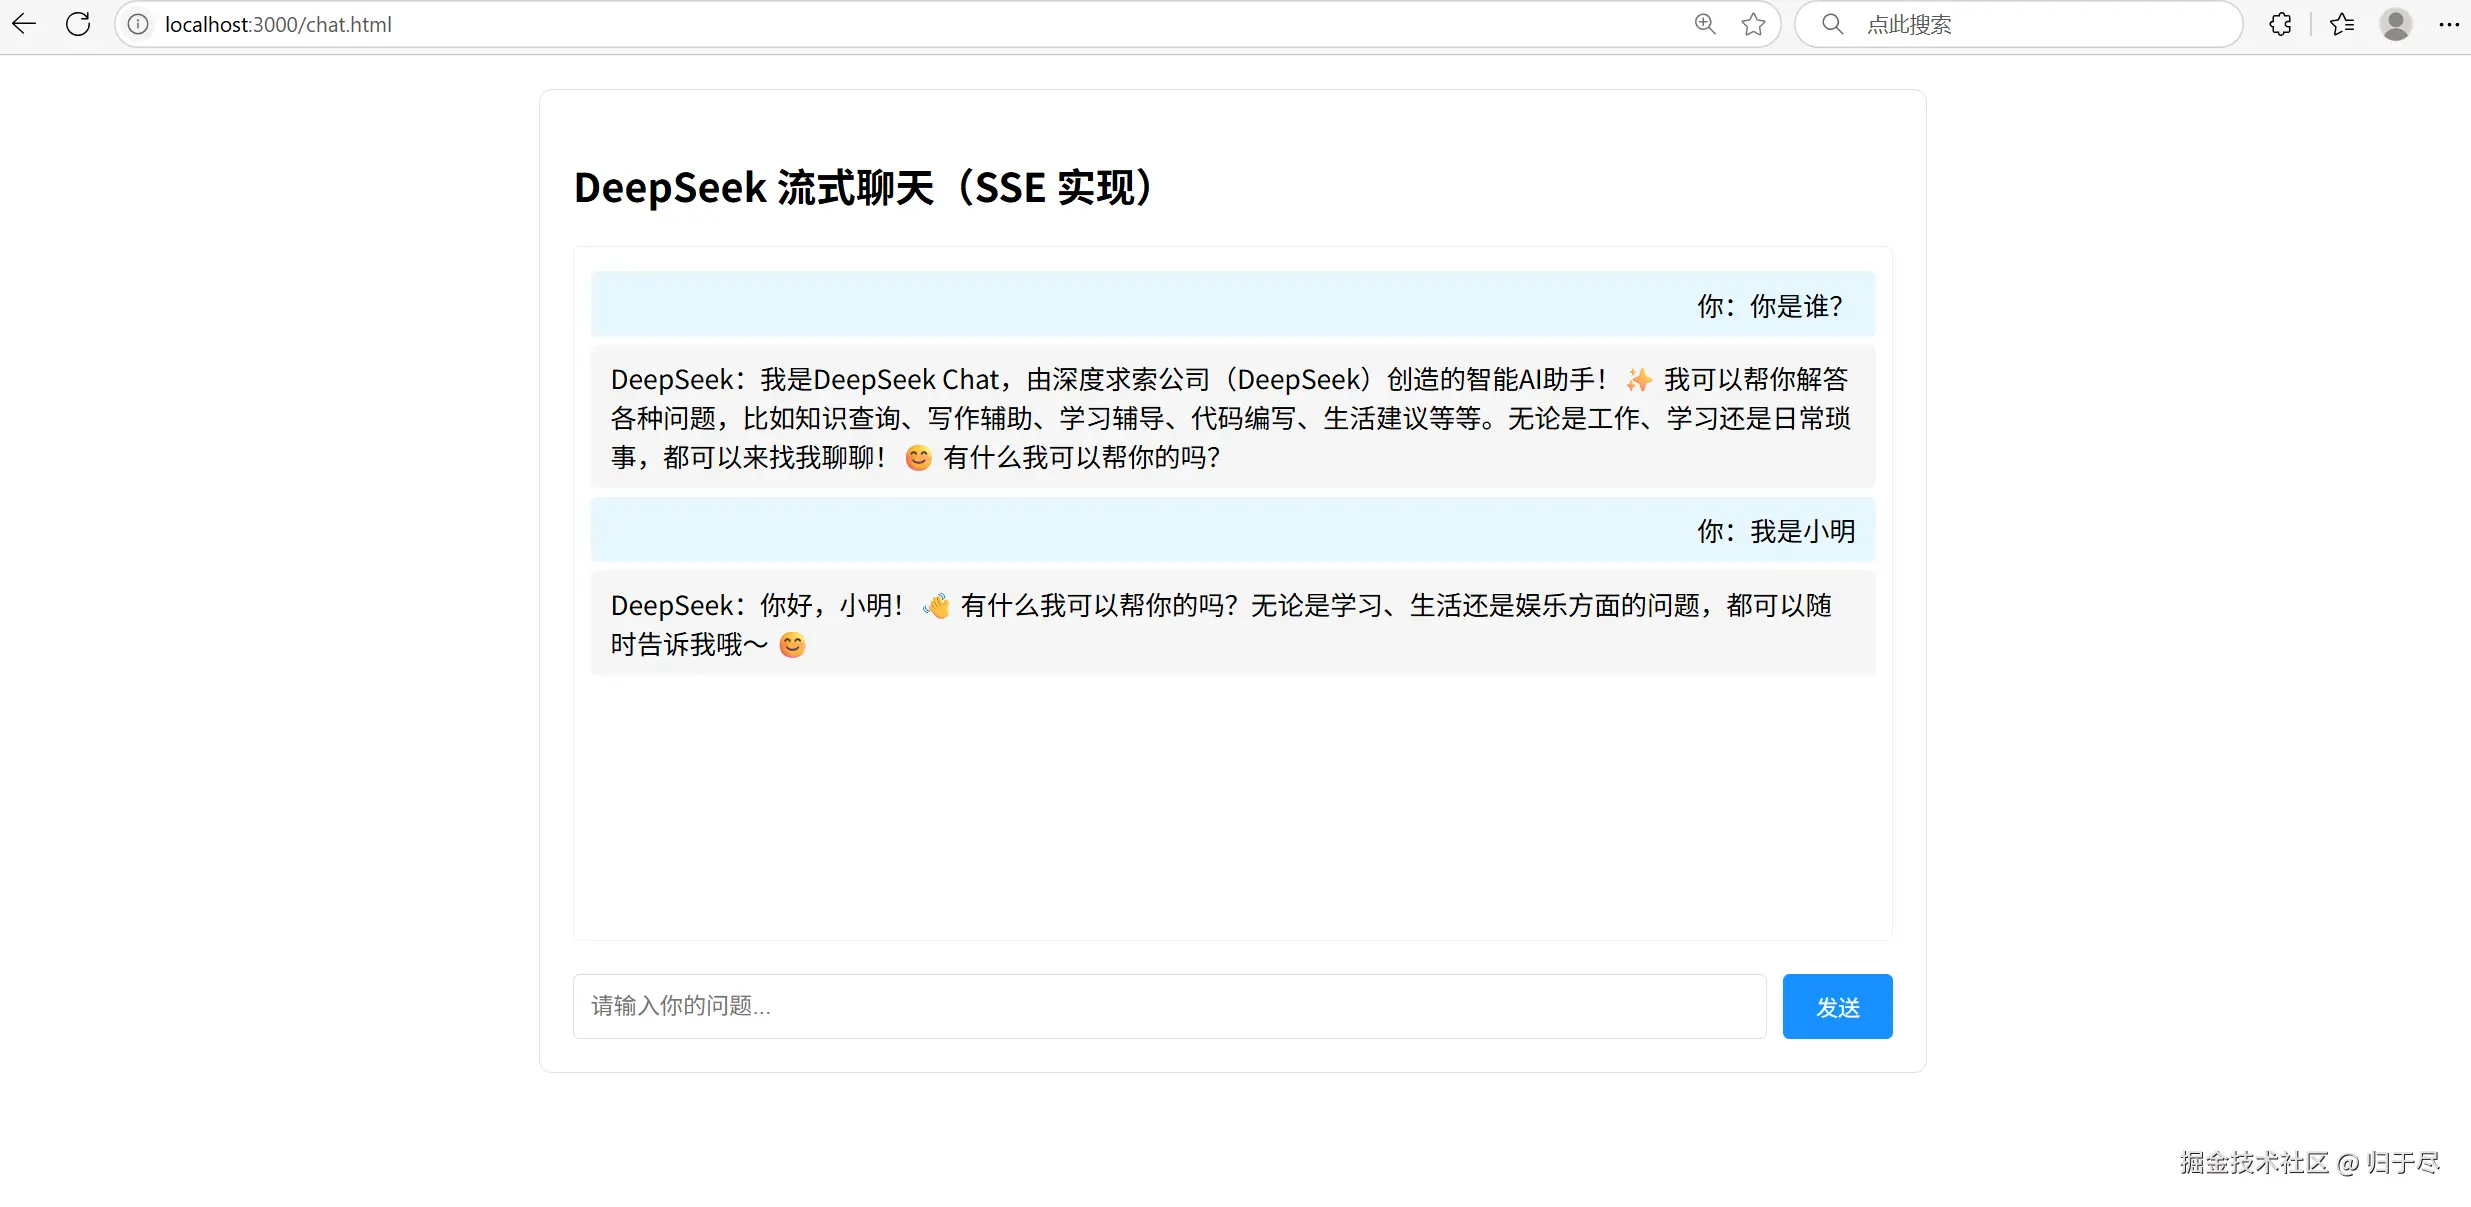Open site information icon in address bar
Screen dimensions: 2471x1207
138,24
